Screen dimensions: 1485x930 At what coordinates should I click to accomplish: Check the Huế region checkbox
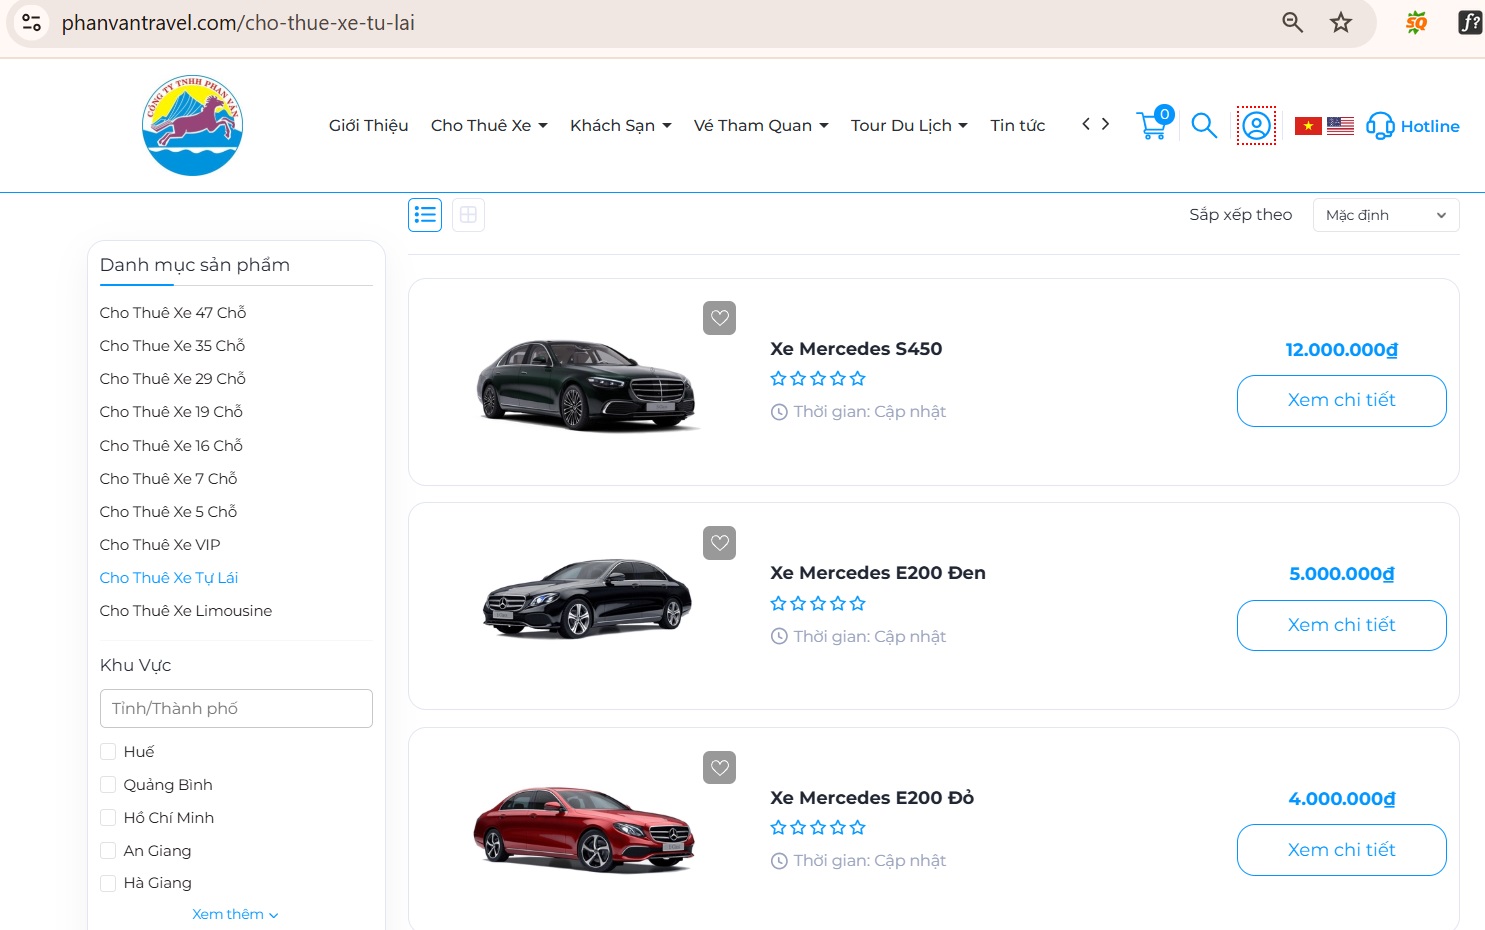[108, 751]
